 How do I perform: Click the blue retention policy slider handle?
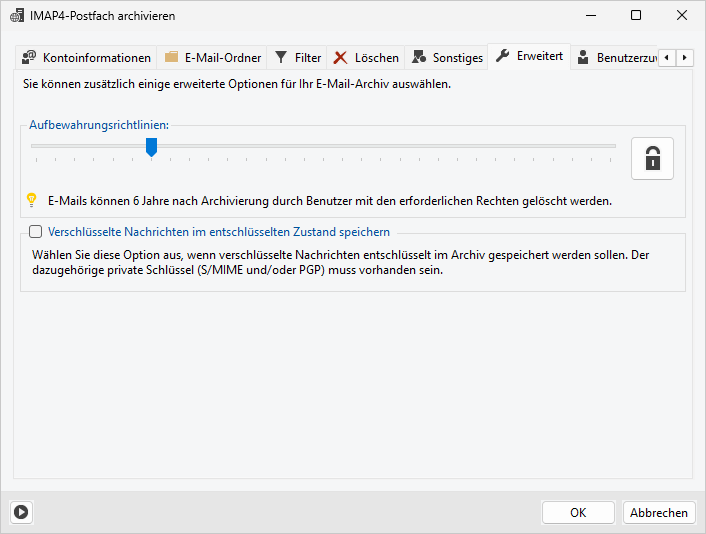[151, 147]
